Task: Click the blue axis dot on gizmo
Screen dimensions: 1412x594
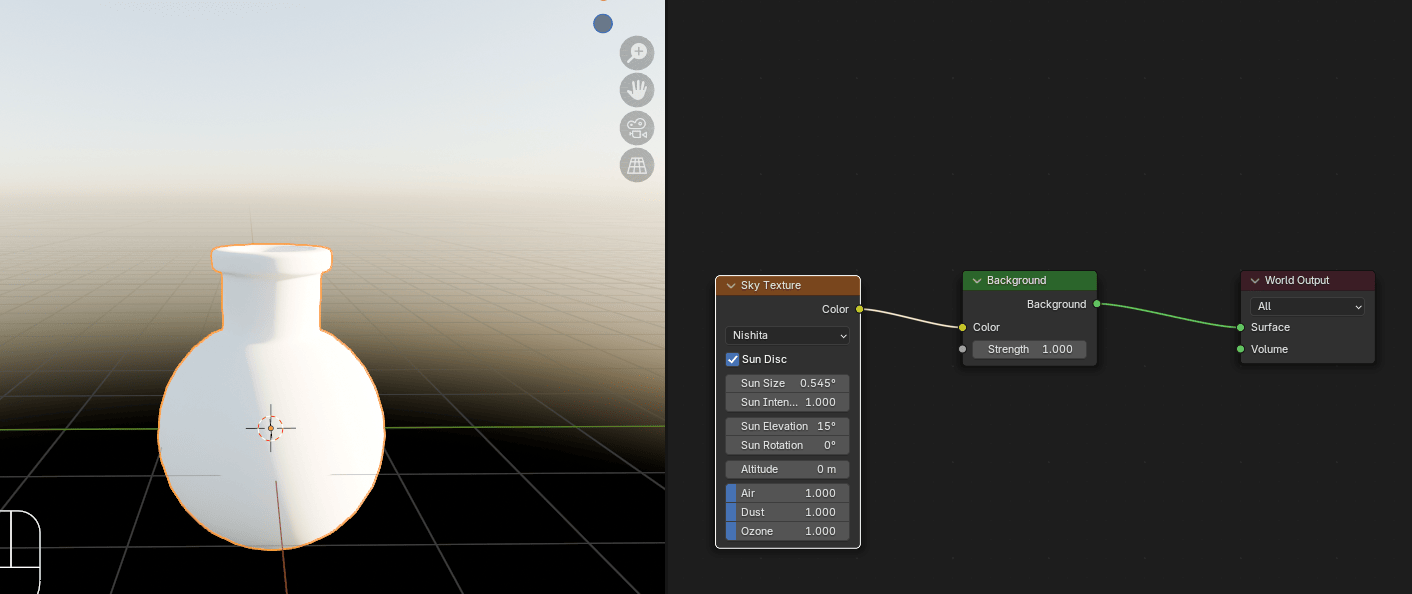Action: pos(603,23)
